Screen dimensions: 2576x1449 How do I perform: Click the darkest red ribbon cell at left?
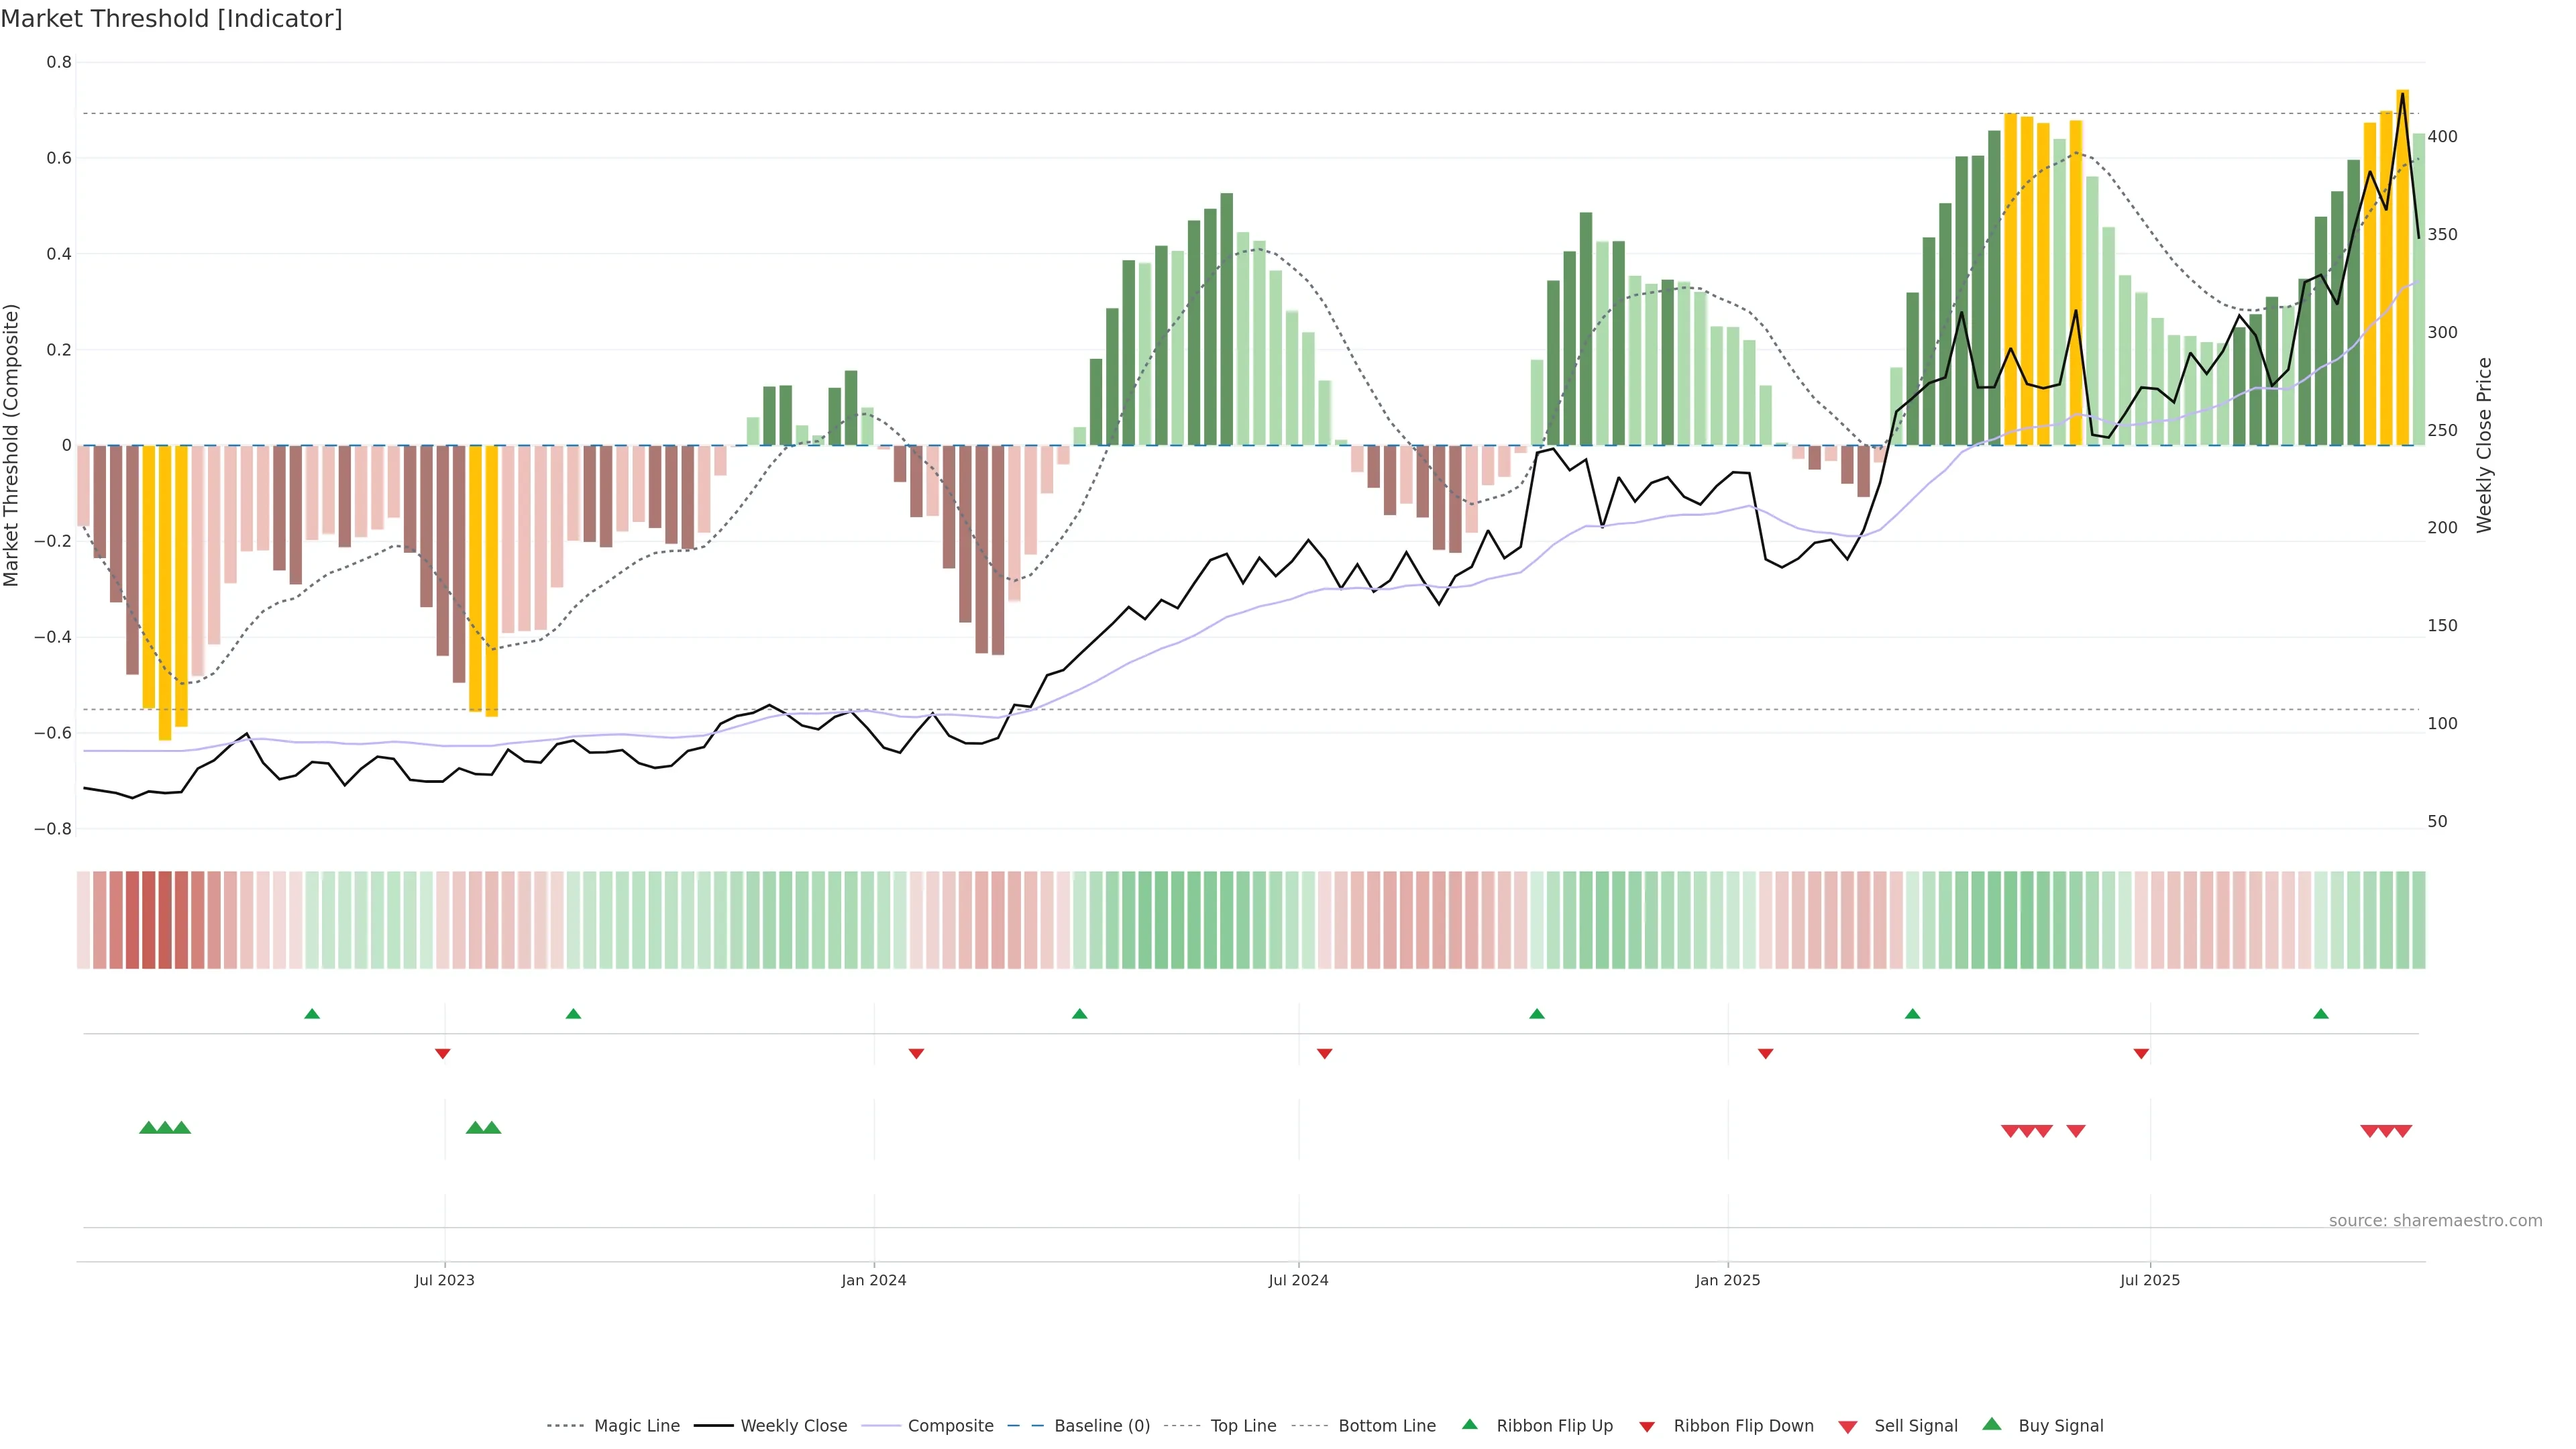click(148, 919)
